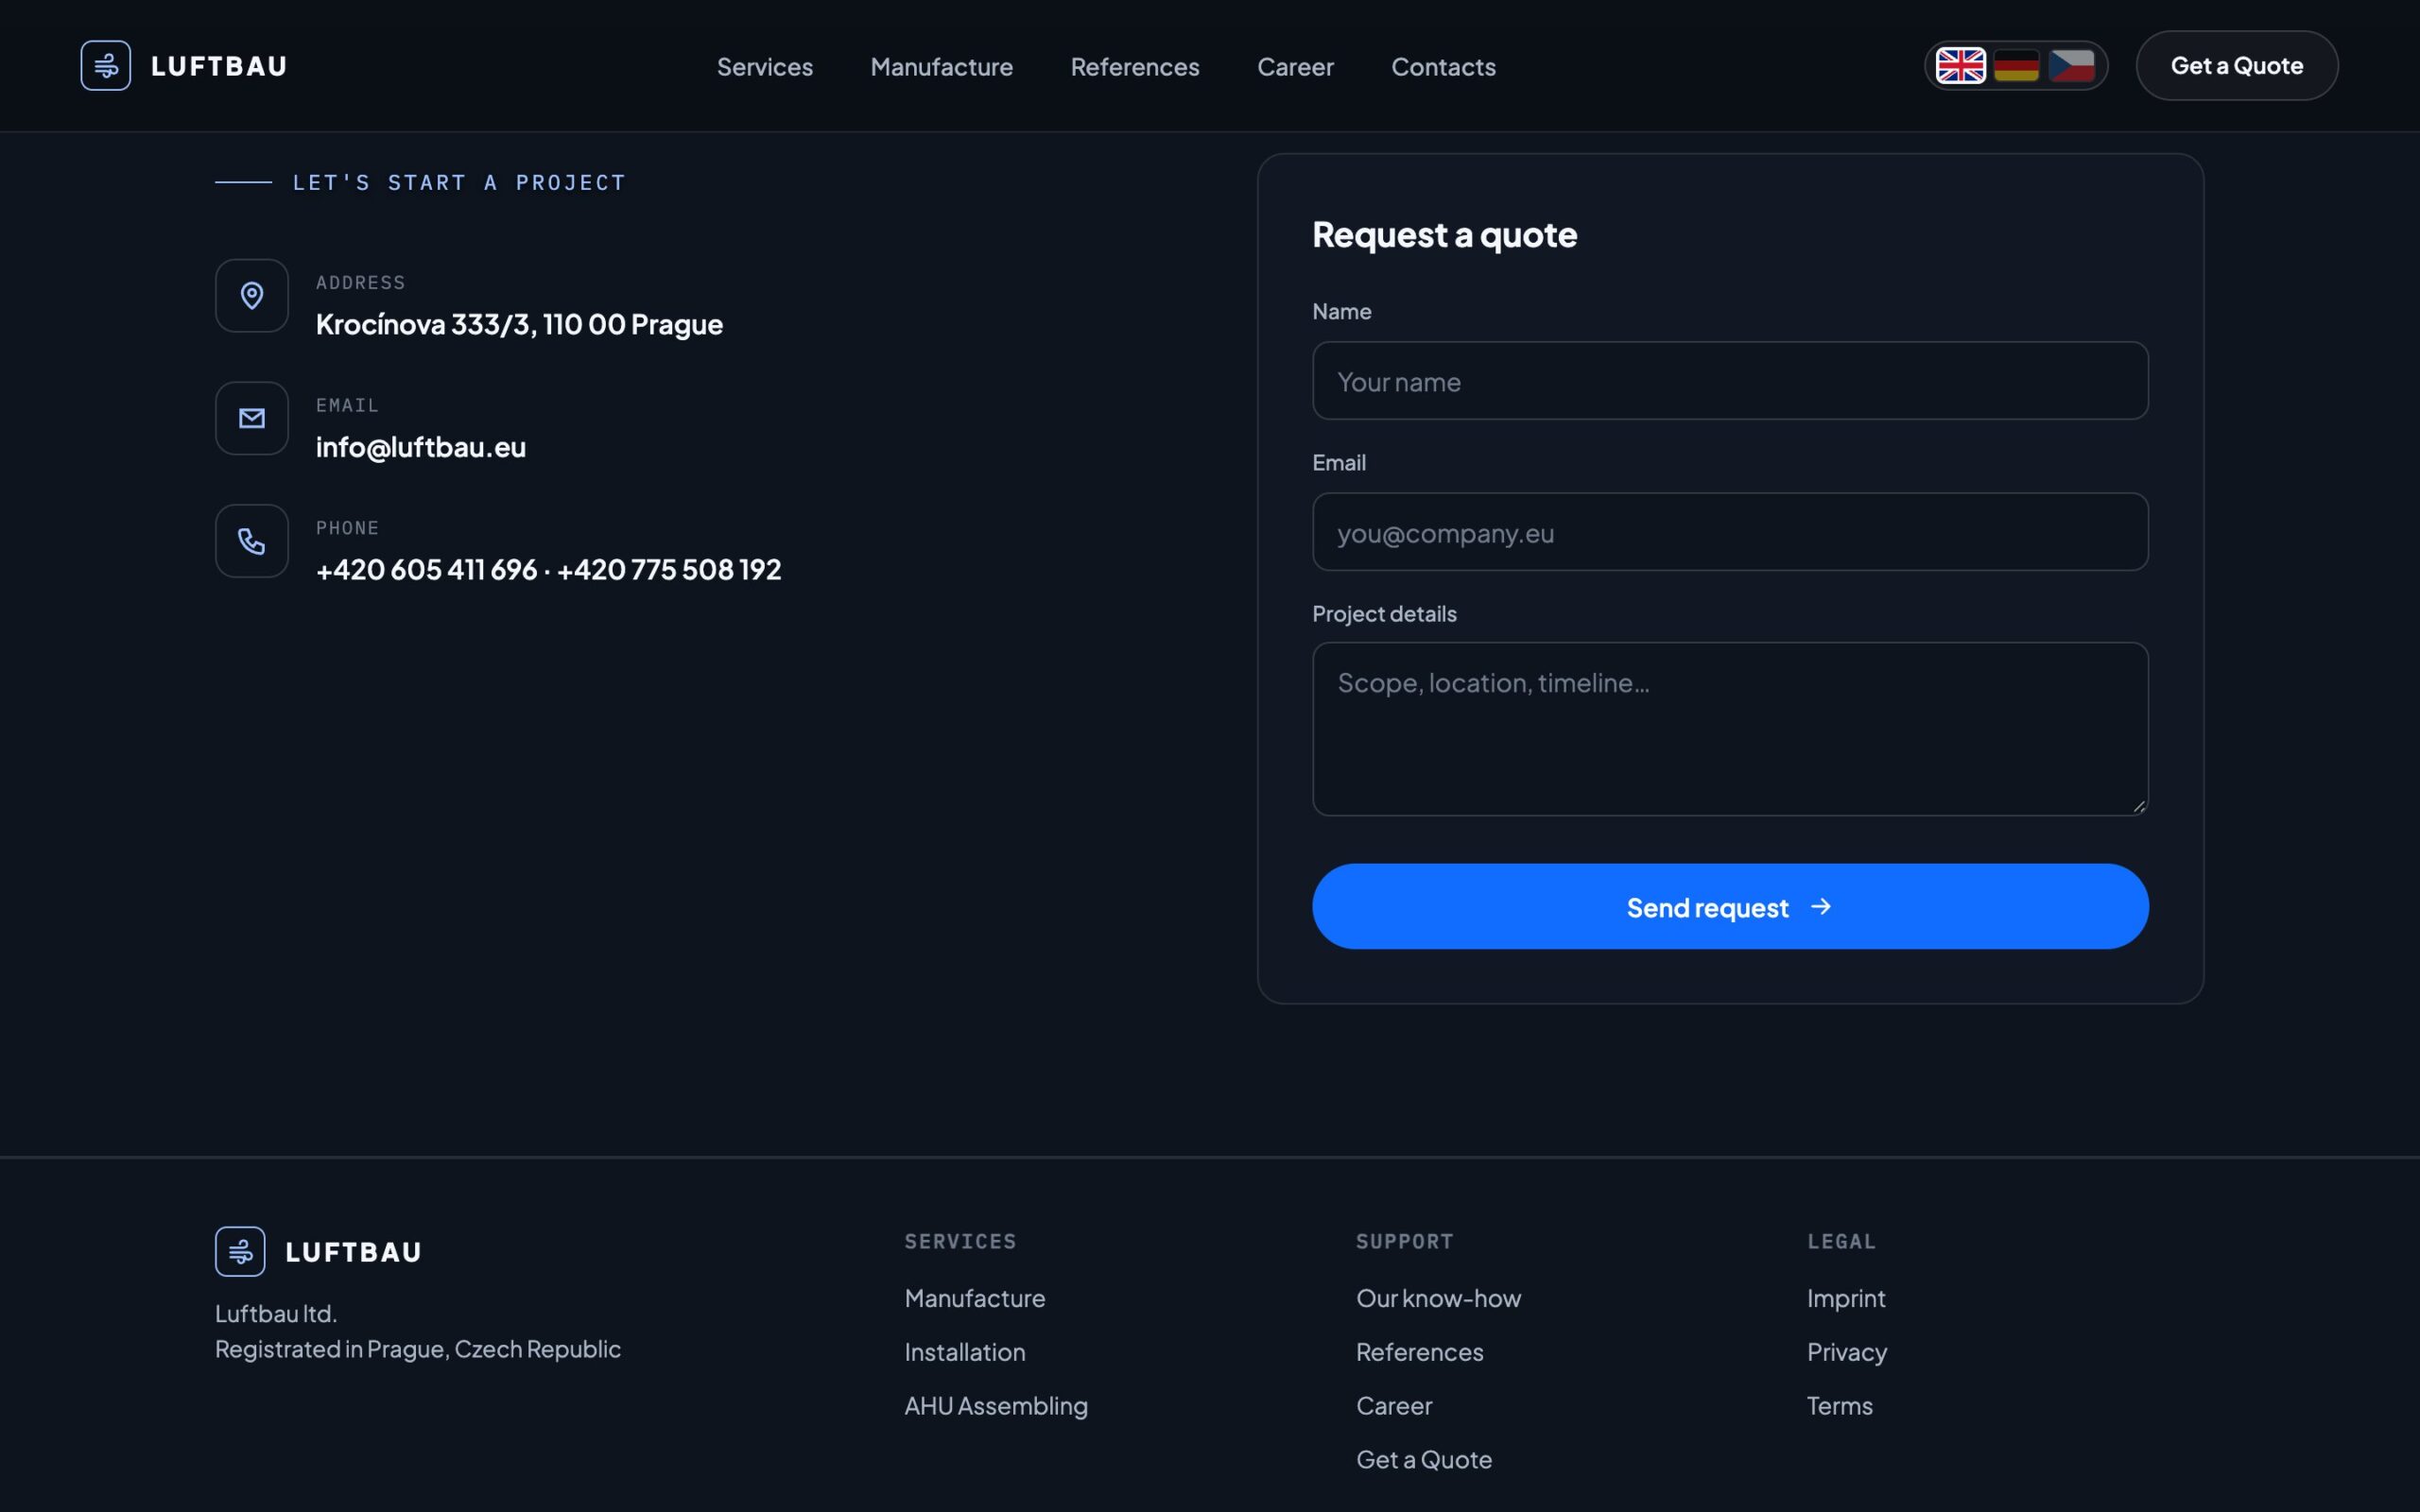Click the textarea resize handle corner
Image resolution: width=2420 pixels, height=1512 pixels.
2139,806
